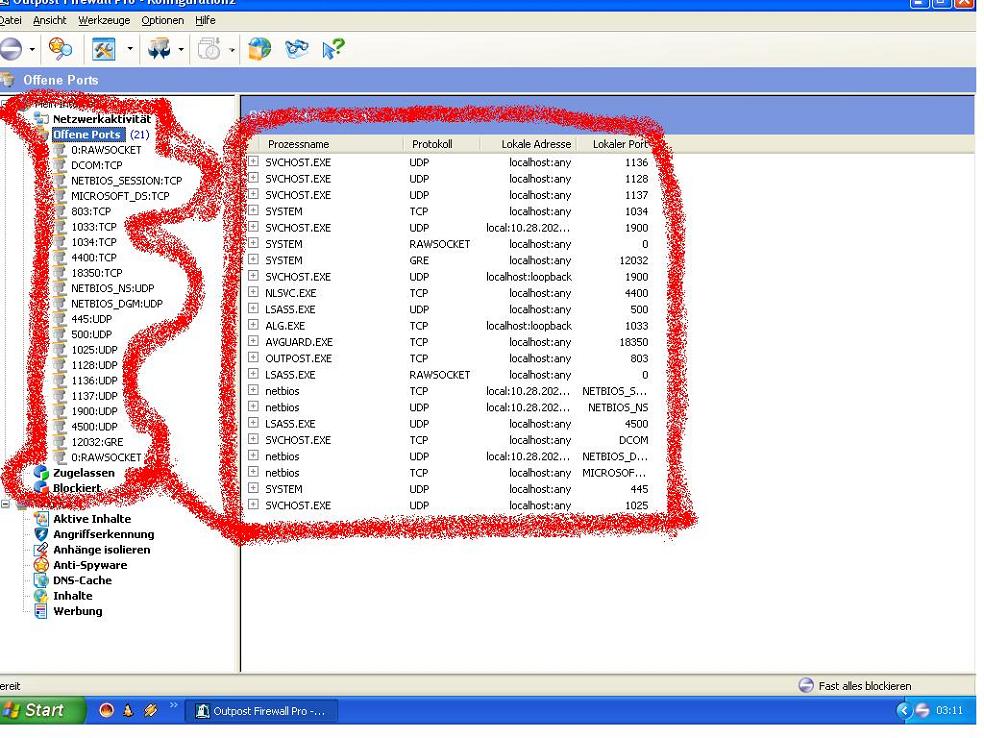
Task: Open the Werkzeuge menu
Action: (104, 20)
